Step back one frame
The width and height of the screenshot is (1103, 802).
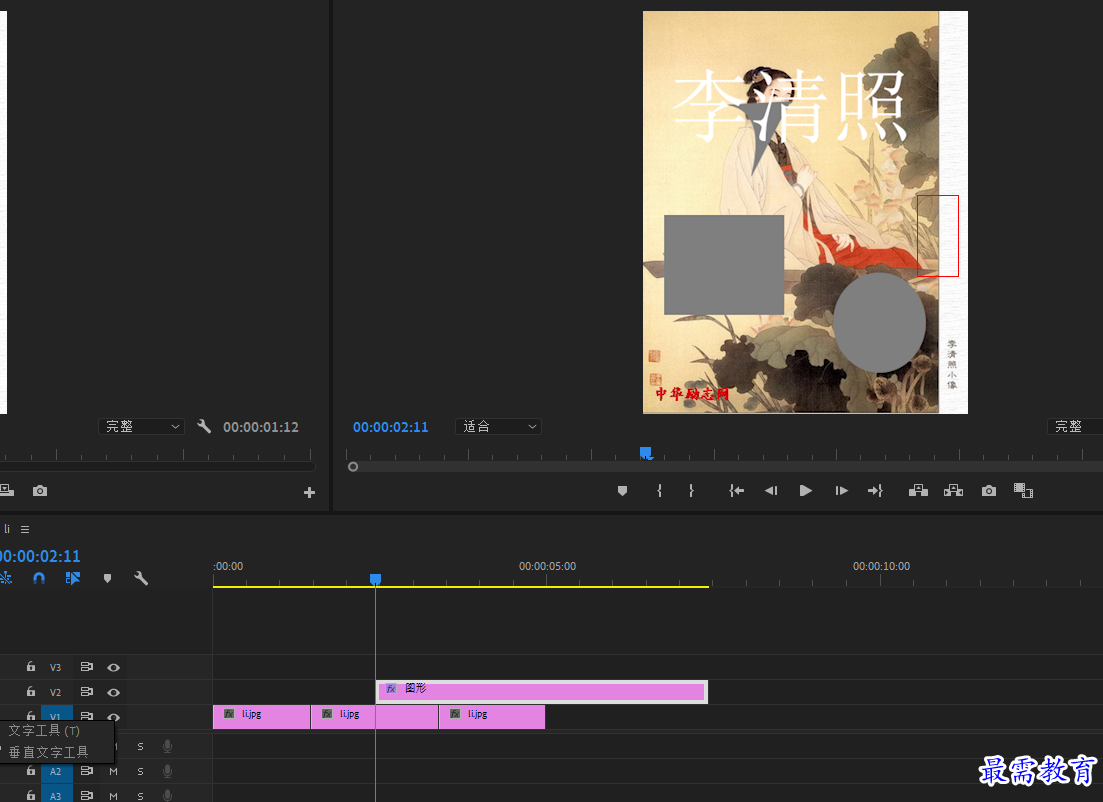pos(771,490)
